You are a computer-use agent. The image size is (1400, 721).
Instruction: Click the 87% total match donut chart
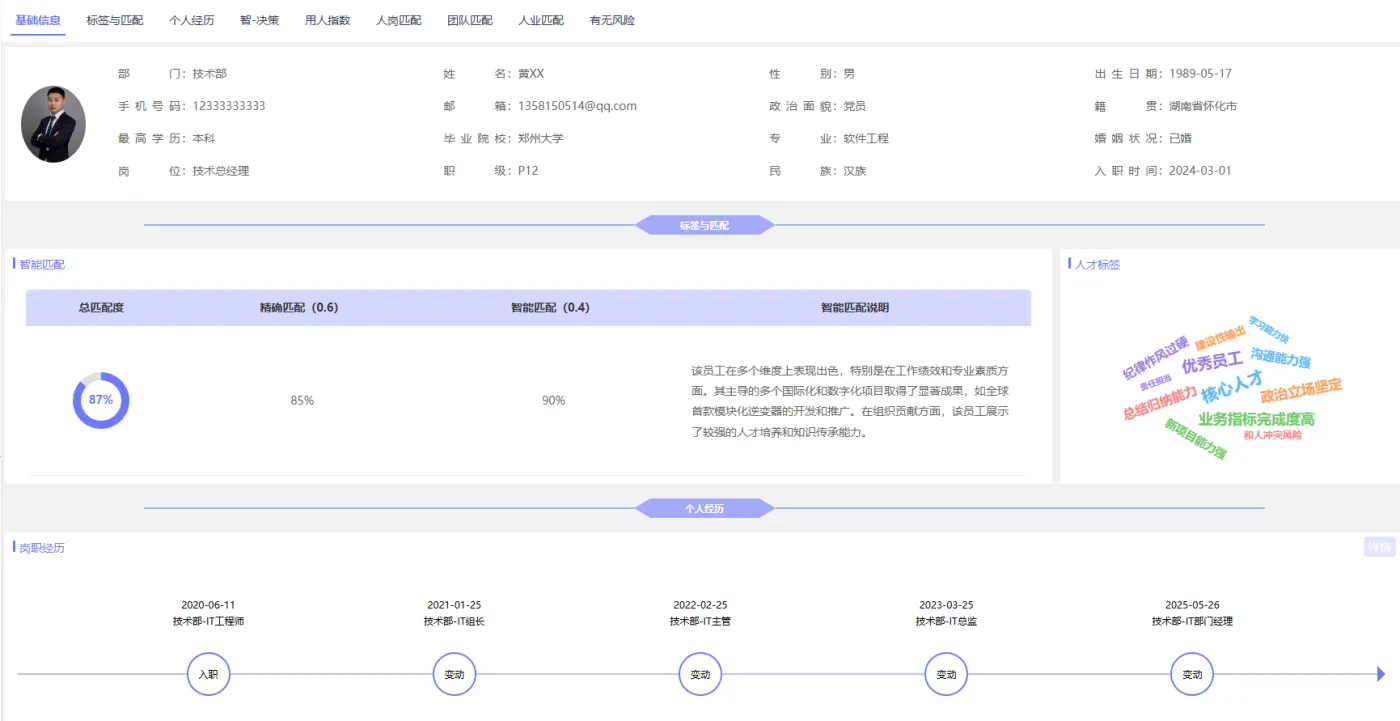click(x=101, y=400)
